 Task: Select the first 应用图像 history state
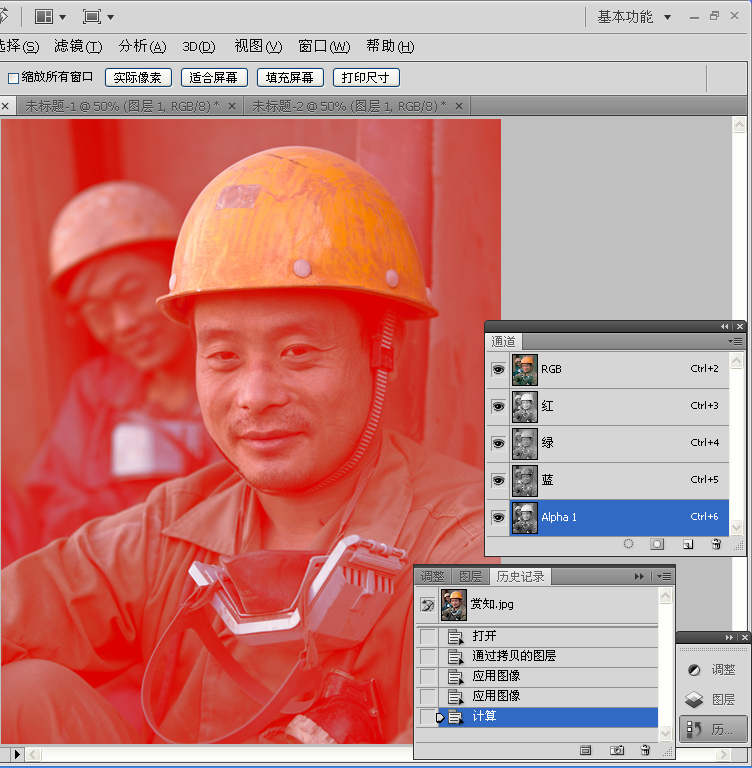[x=548, y=676]
